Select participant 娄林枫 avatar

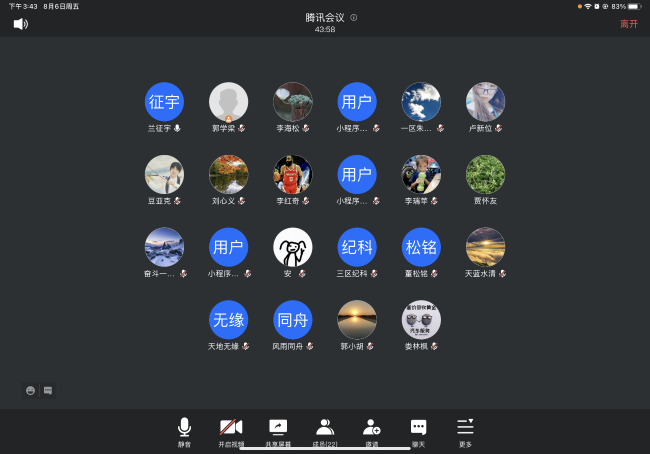point(421,320)
